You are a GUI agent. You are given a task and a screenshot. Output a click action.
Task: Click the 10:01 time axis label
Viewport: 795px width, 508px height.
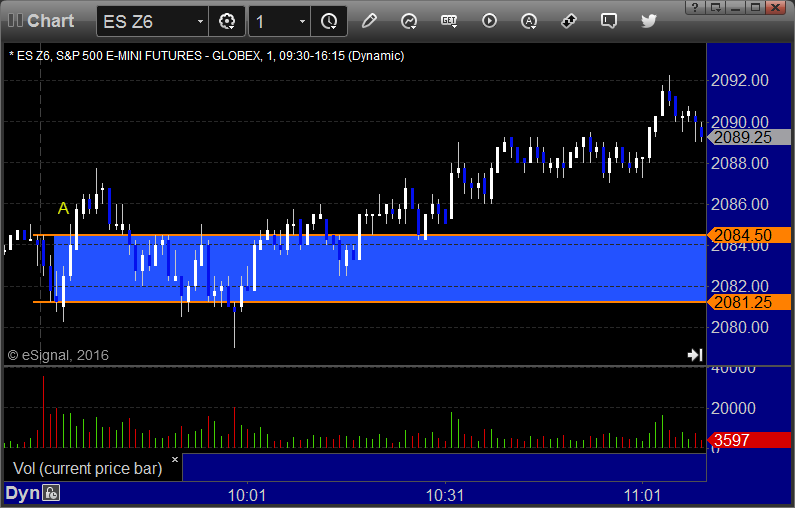coord(247,495)
